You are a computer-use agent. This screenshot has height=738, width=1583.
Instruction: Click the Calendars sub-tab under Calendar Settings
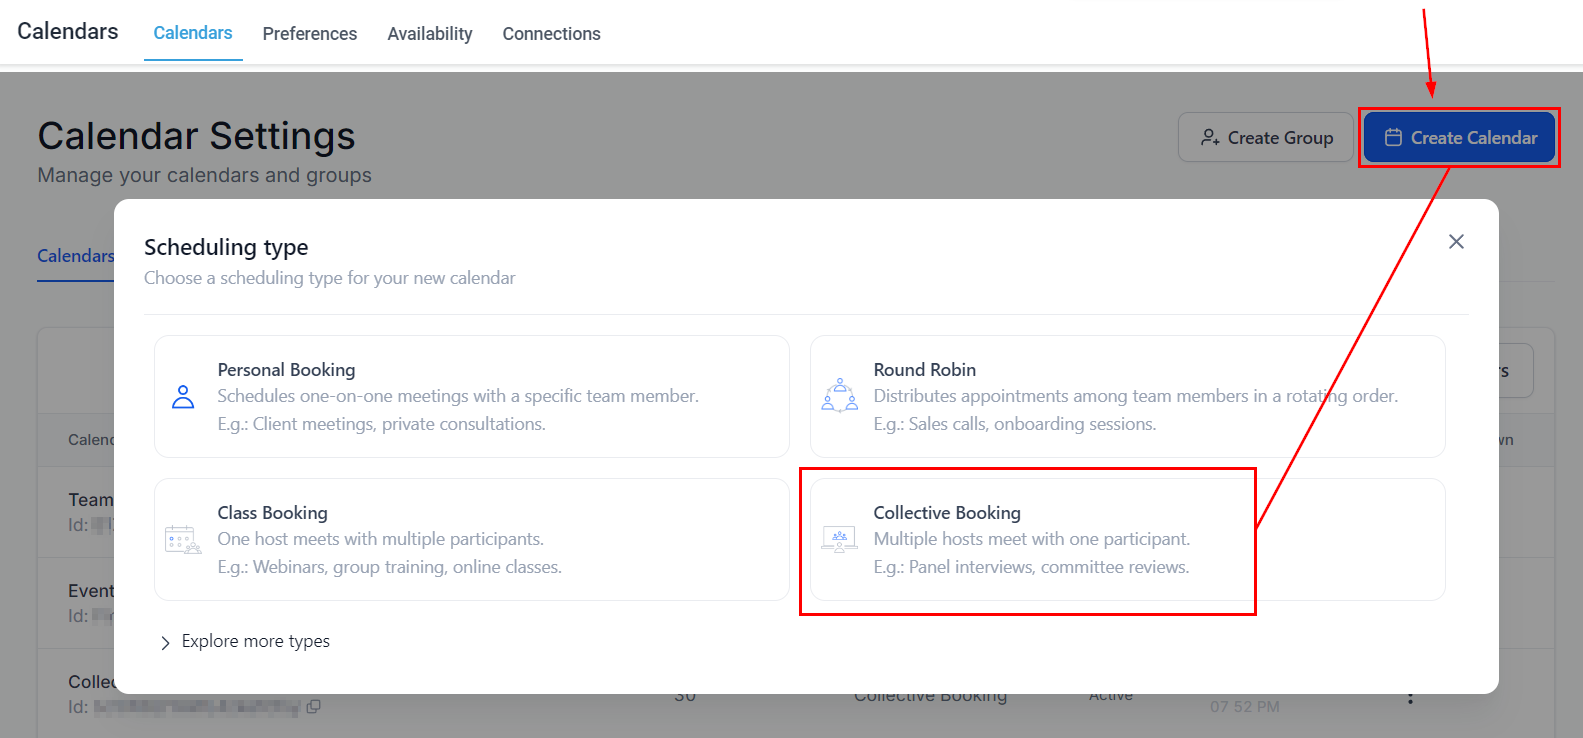click(x=76, y=256)
